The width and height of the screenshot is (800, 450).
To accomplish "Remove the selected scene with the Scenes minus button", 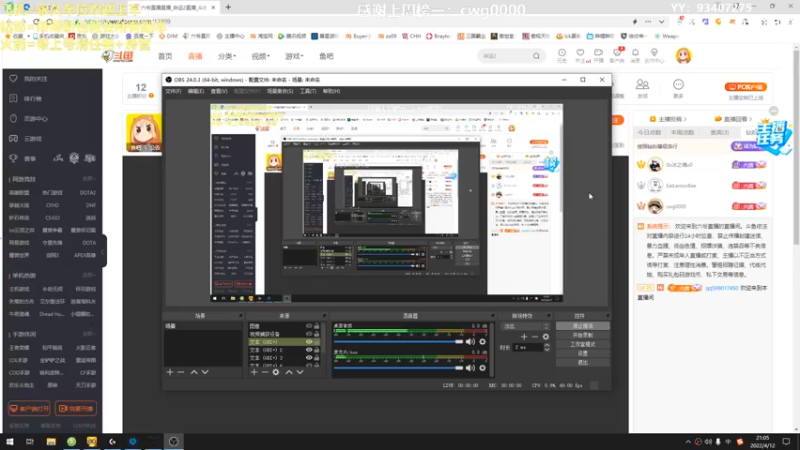I will (181, 372).
